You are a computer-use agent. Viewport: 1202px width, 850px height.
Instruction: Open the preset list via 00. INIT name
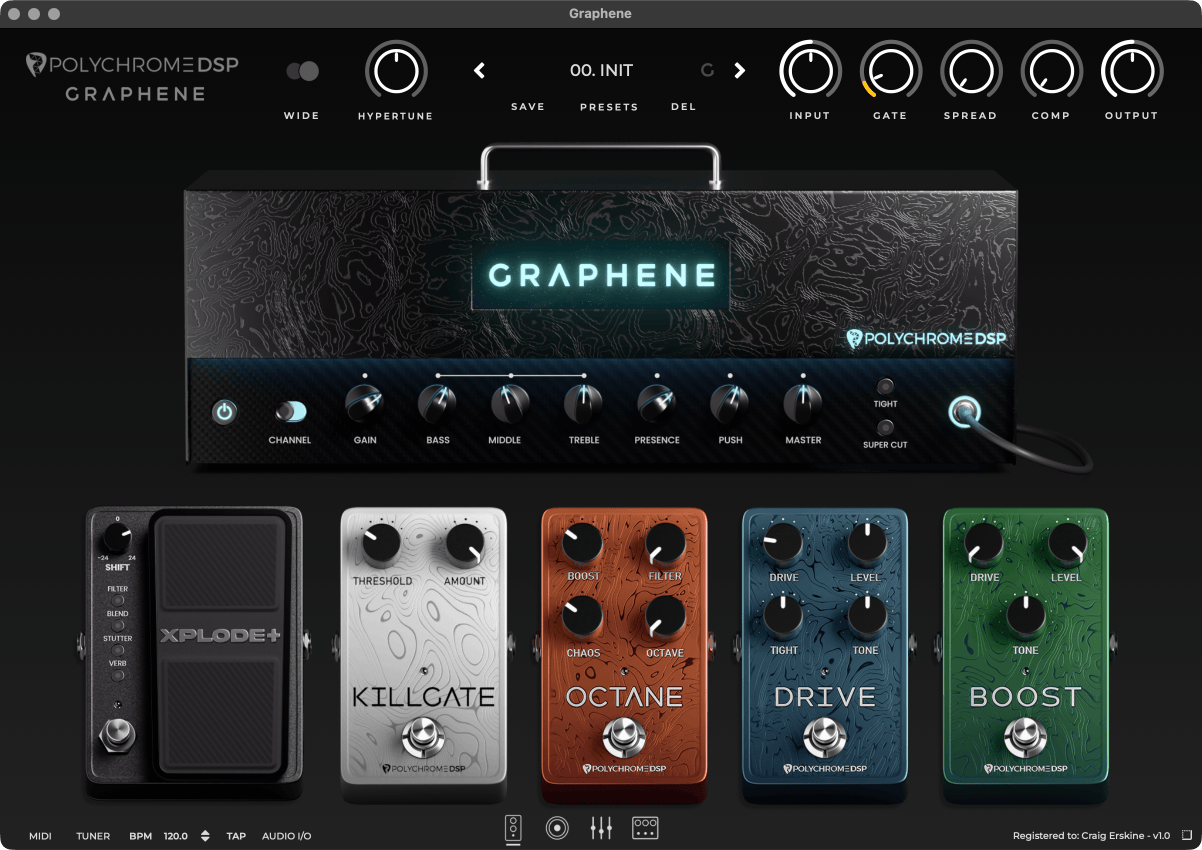[x=601, y=70]
